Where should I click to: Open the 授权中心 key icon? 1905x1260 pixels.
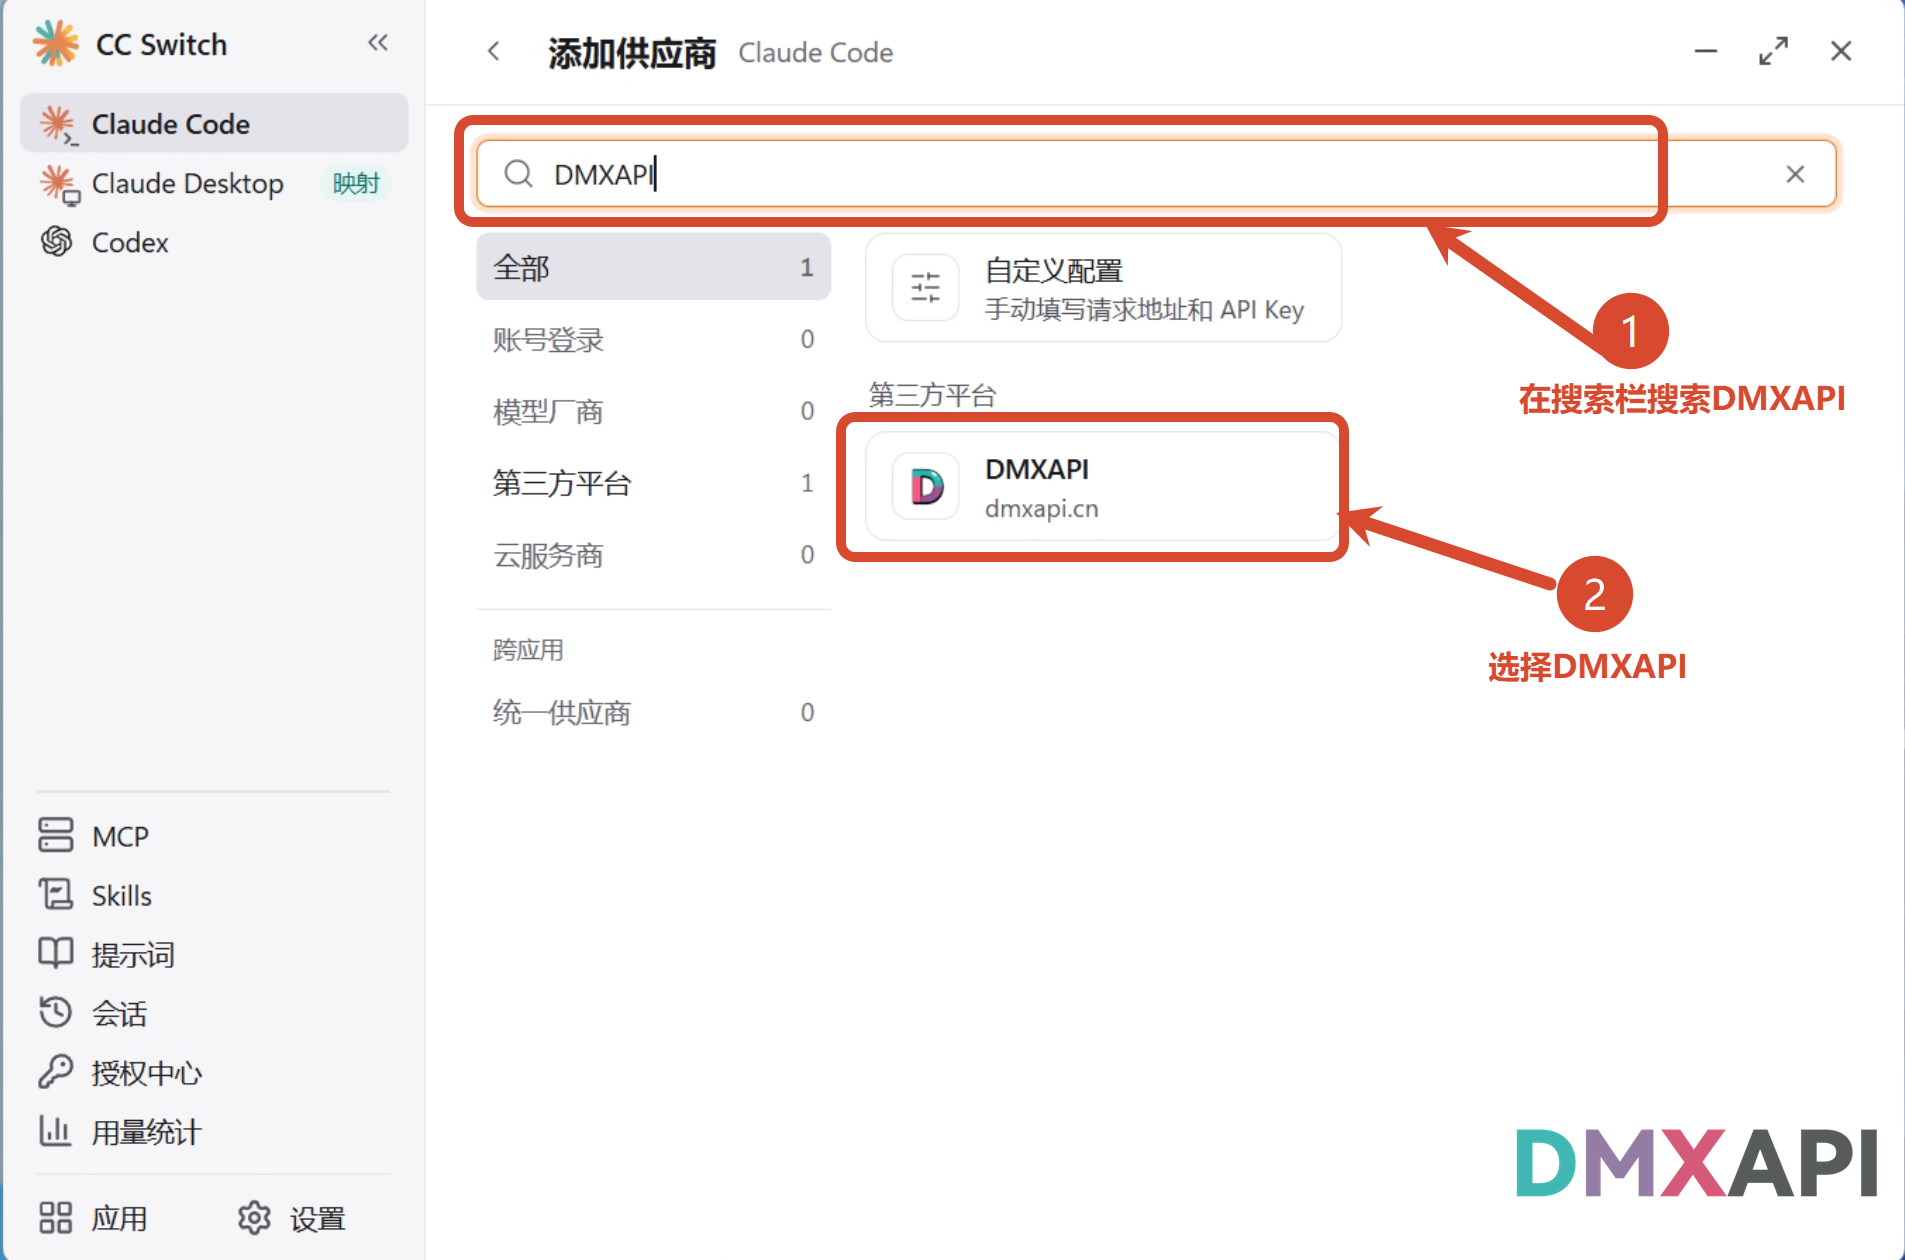pos(56,1071)
